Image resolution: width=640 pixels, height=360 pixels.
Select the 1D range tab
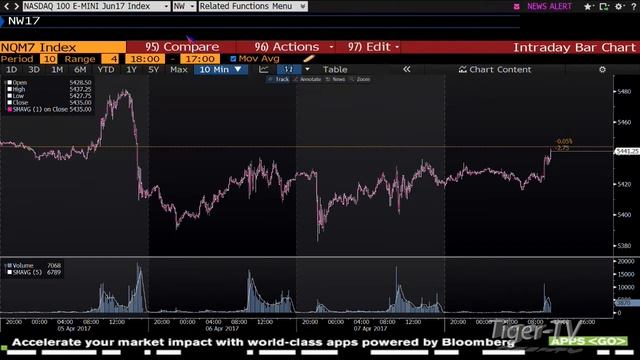[x=11, y=69]
